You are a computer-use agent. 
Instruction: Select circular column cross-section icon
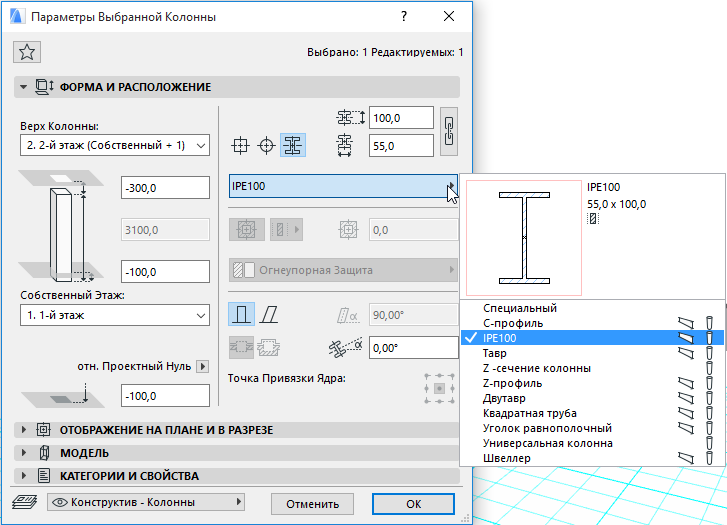267,146
